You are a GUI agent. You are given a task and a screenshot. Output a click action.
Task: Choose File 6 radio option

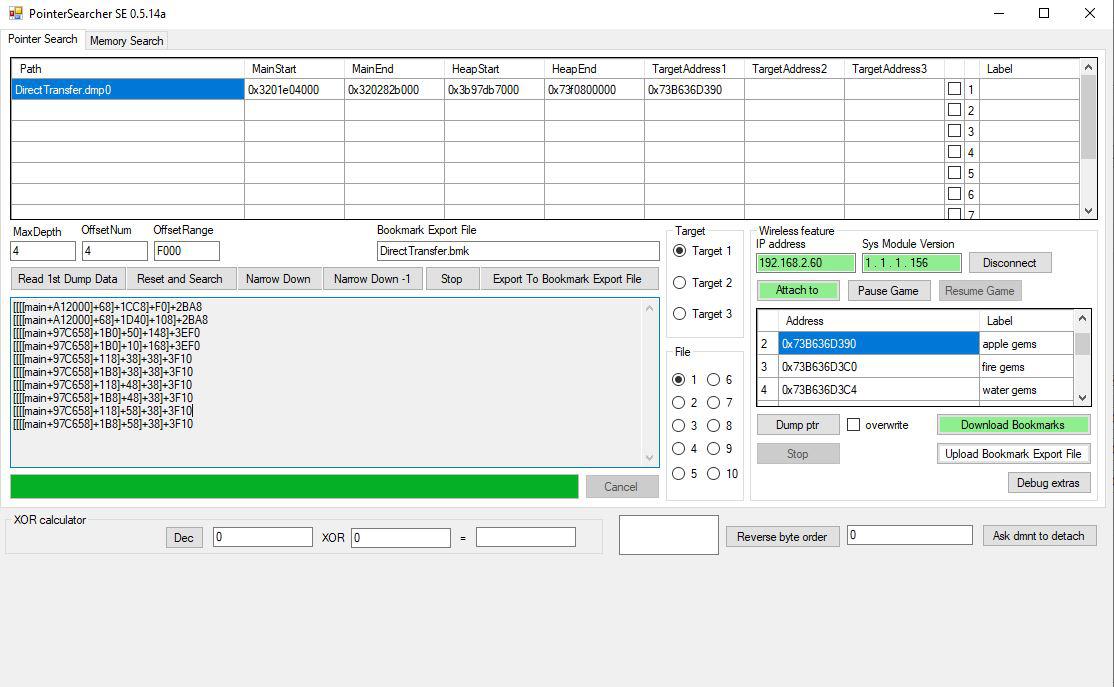tap(714, 380)
